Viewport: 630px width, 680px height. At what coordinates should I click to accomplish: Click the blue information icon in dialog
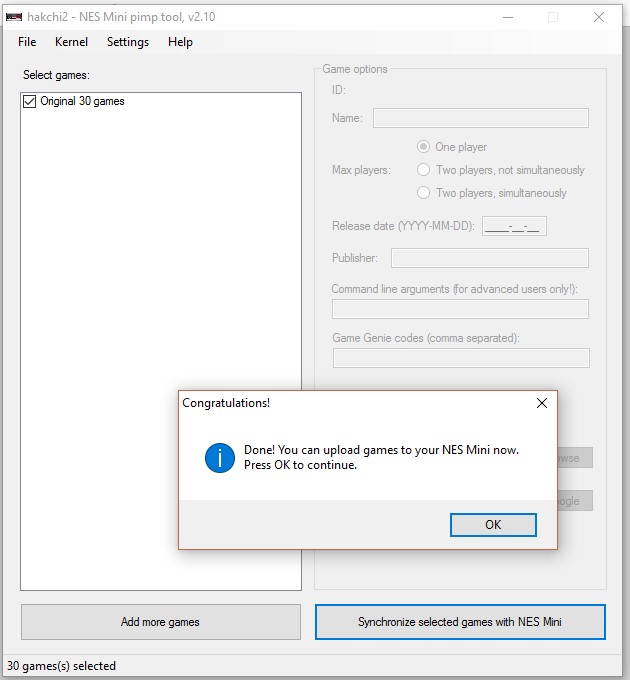(x=219, y=458)
